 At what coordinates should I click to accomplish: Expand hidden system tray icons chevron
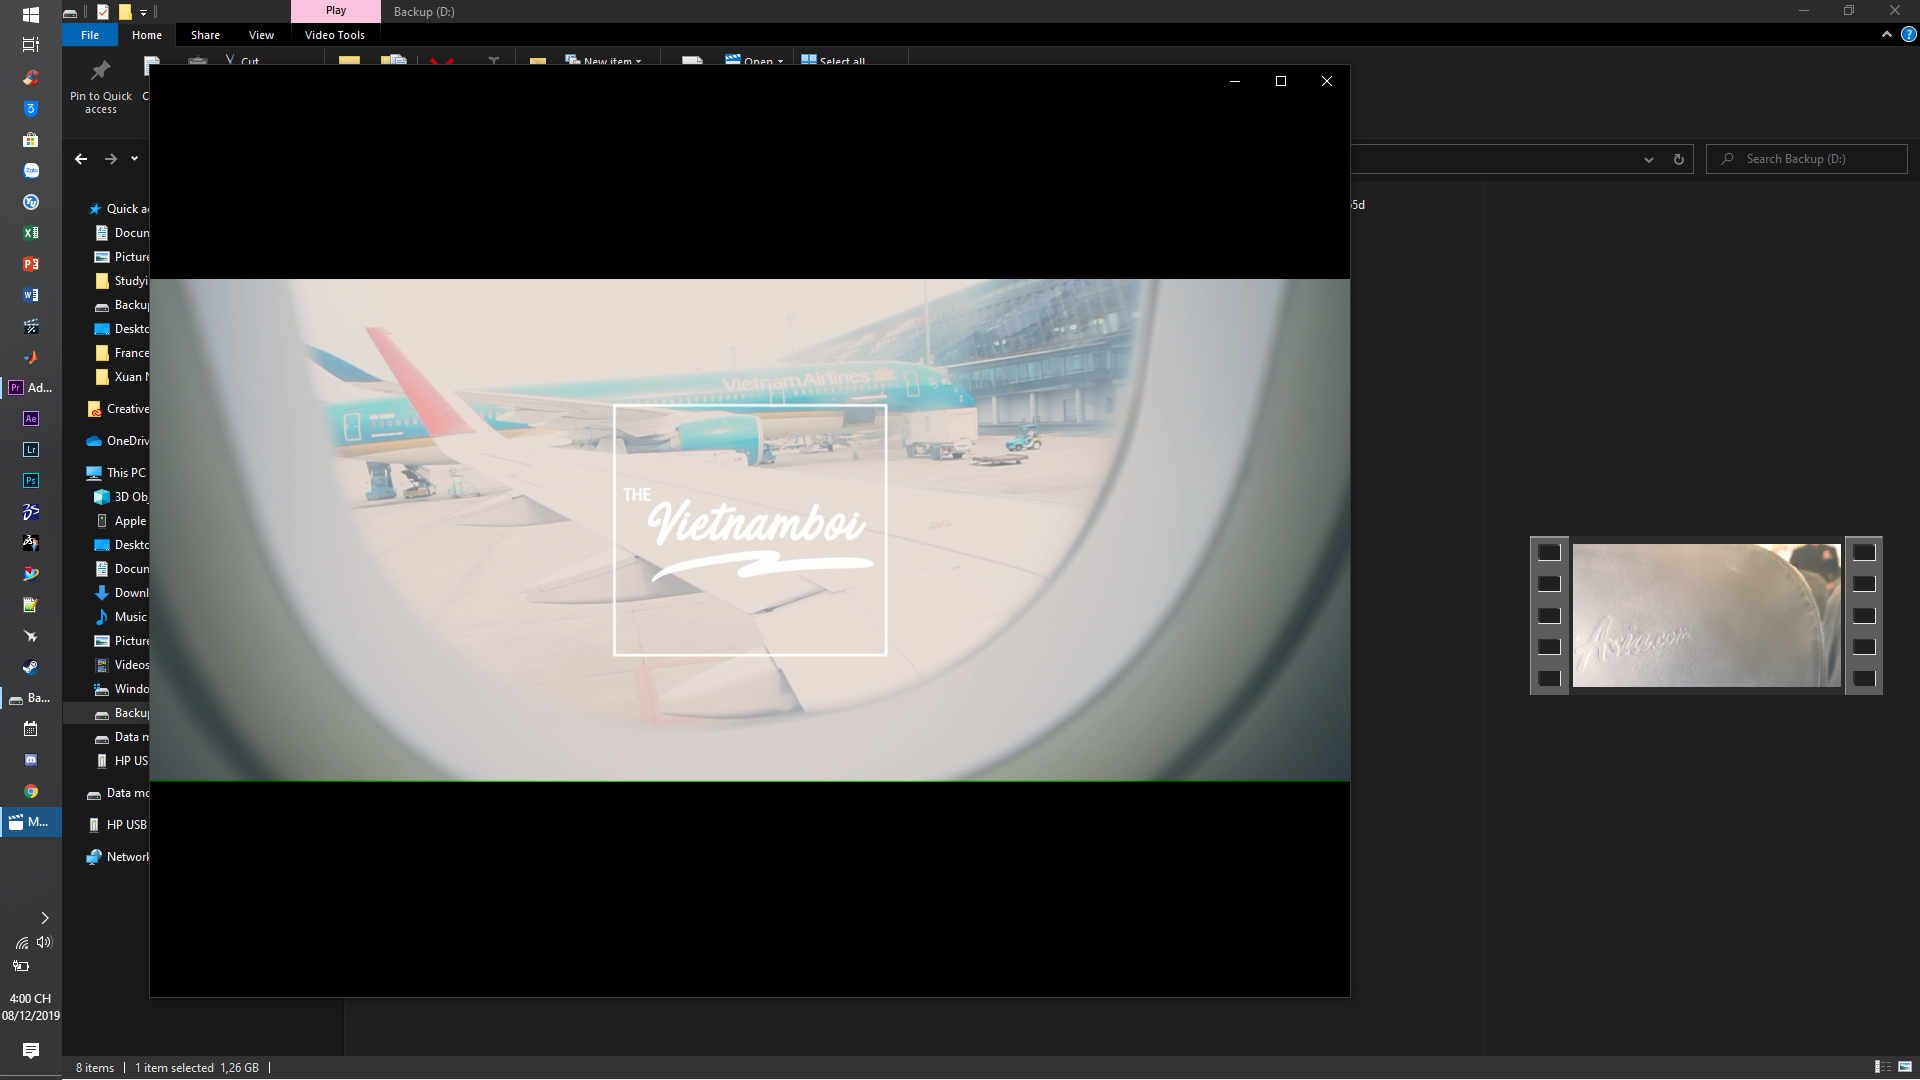(44, 918)
